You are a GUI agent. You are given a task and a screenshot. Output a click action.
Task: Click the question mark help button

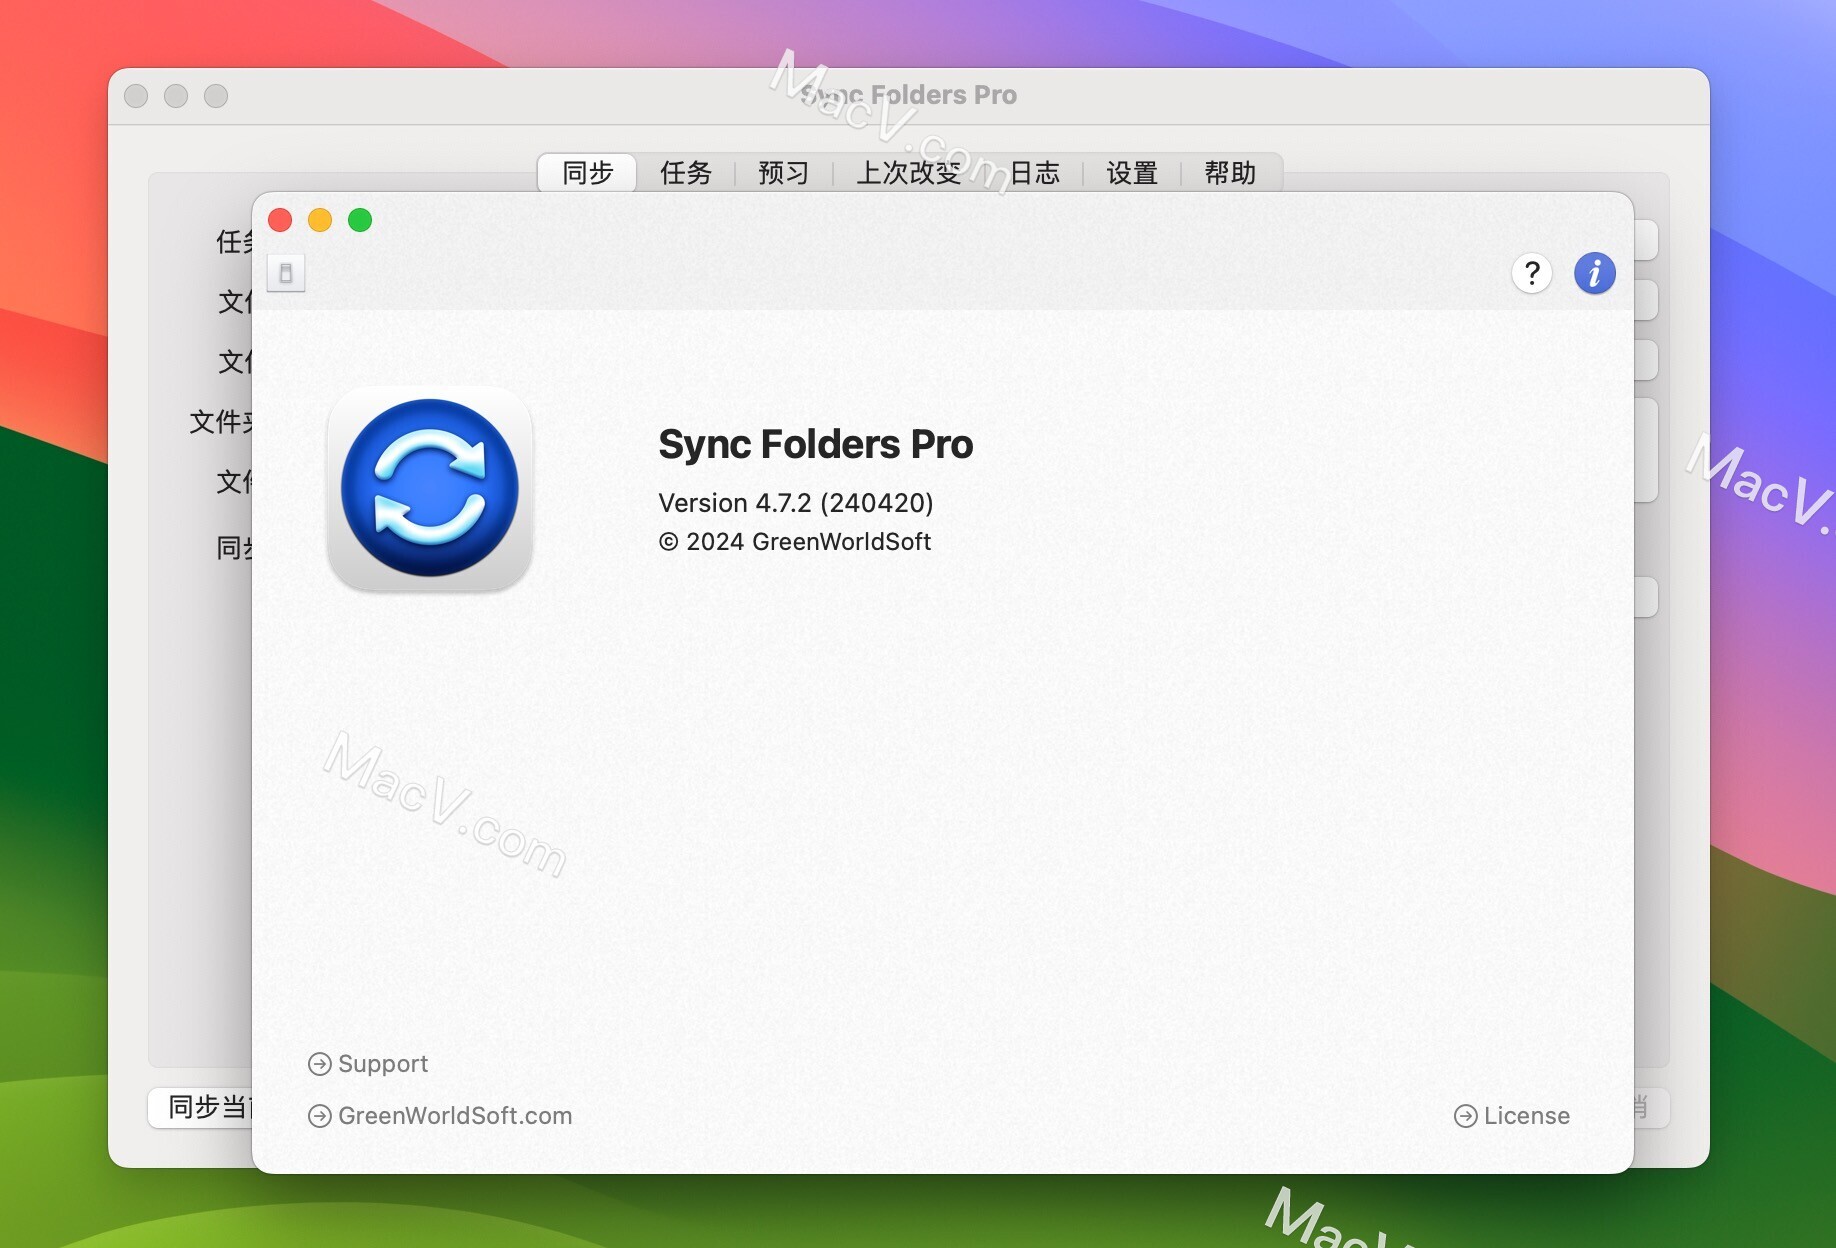1531,273
